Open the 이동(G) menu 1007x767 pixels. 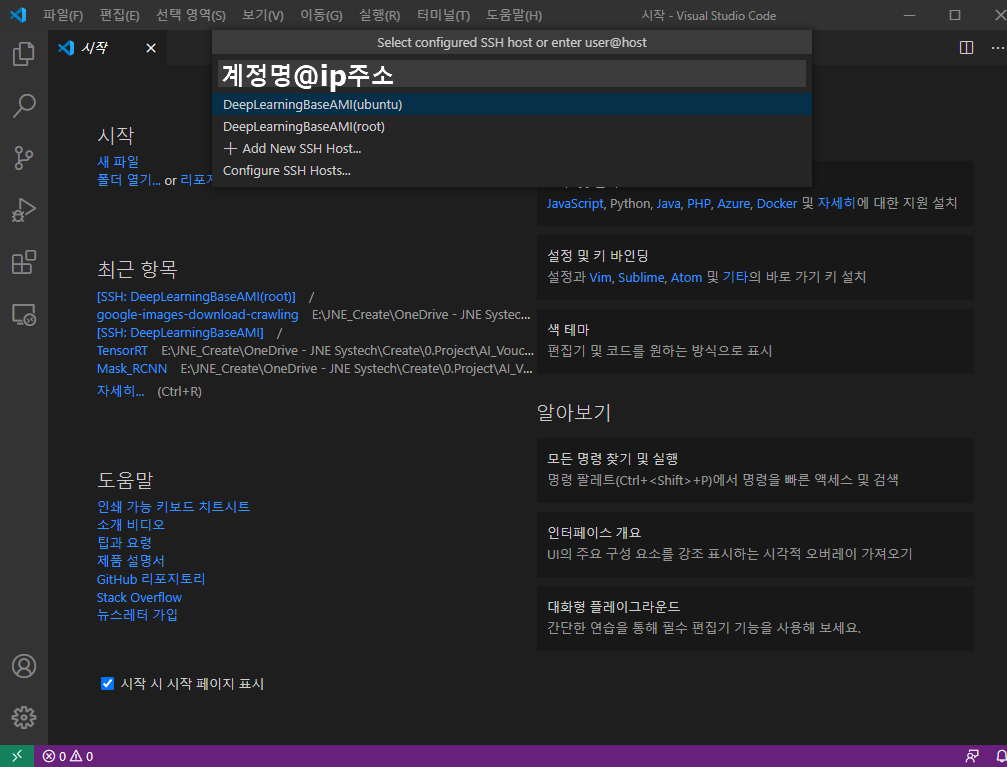321,15
